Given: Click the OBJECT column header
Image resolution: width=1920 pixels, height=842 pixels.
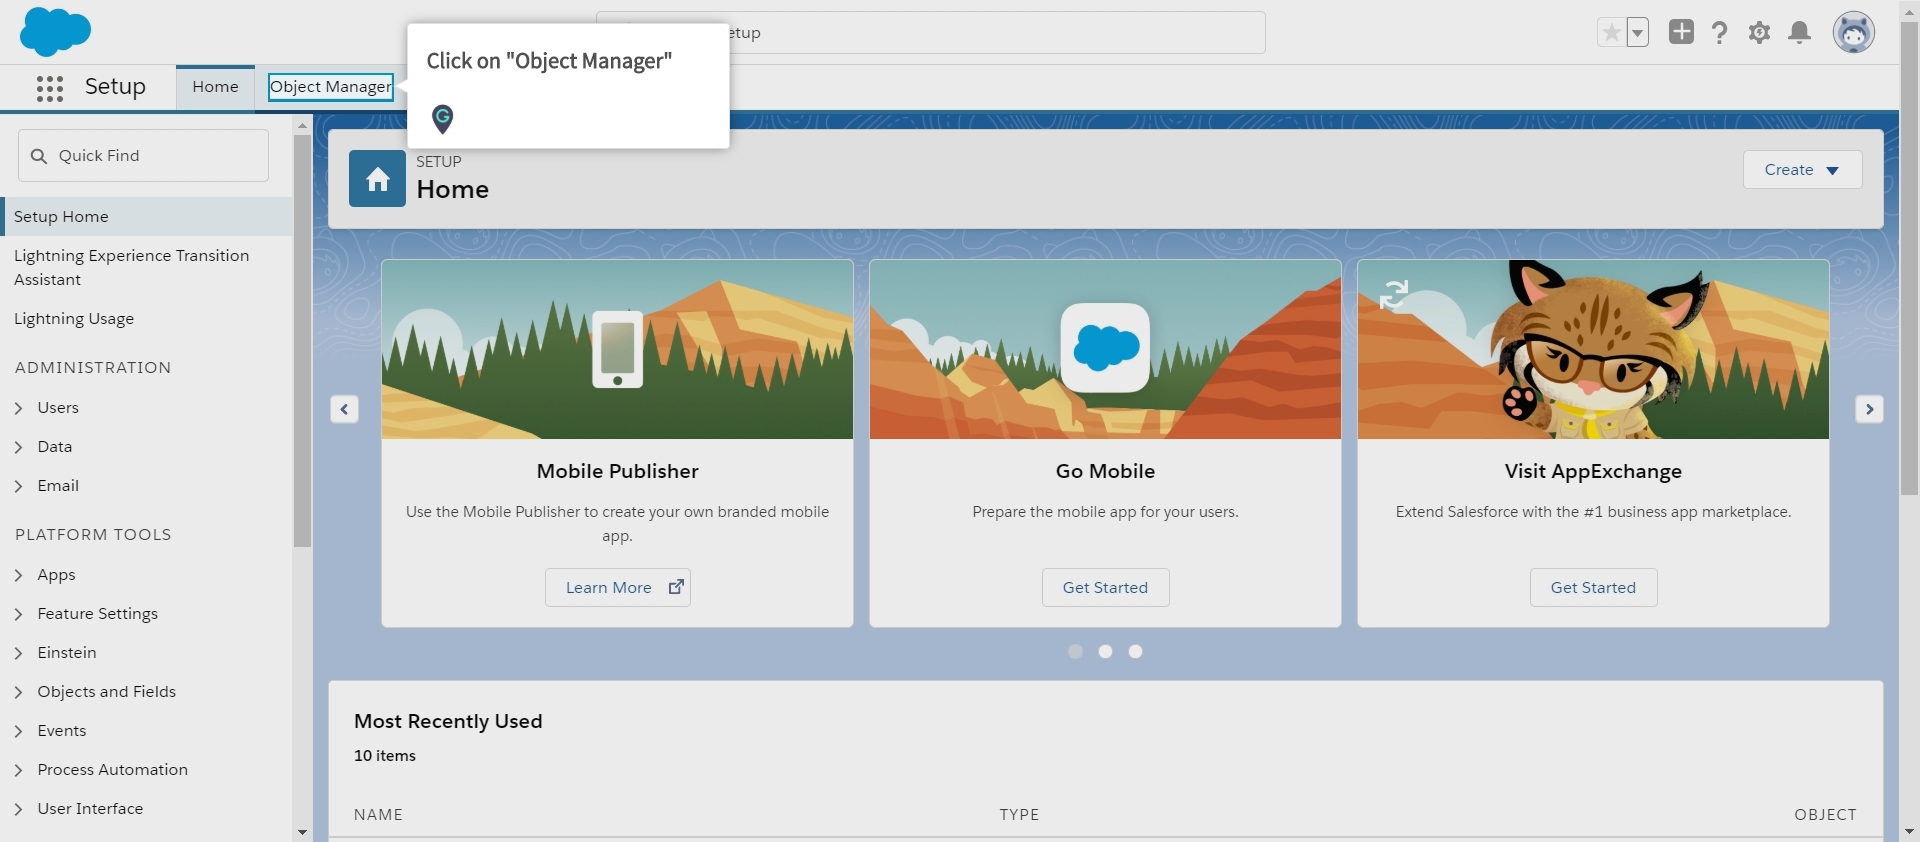Looking at the screenshot, I should click(x=1825, y=815).
